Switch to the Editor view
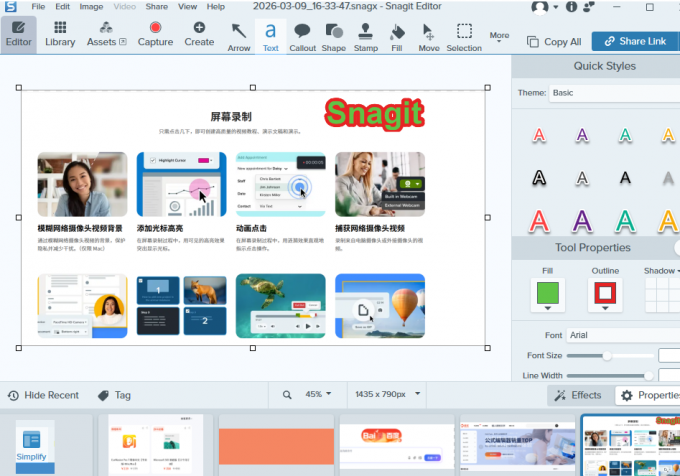This screenshot has height=476, width=680. pyautogui.click(x=19, y=34)
